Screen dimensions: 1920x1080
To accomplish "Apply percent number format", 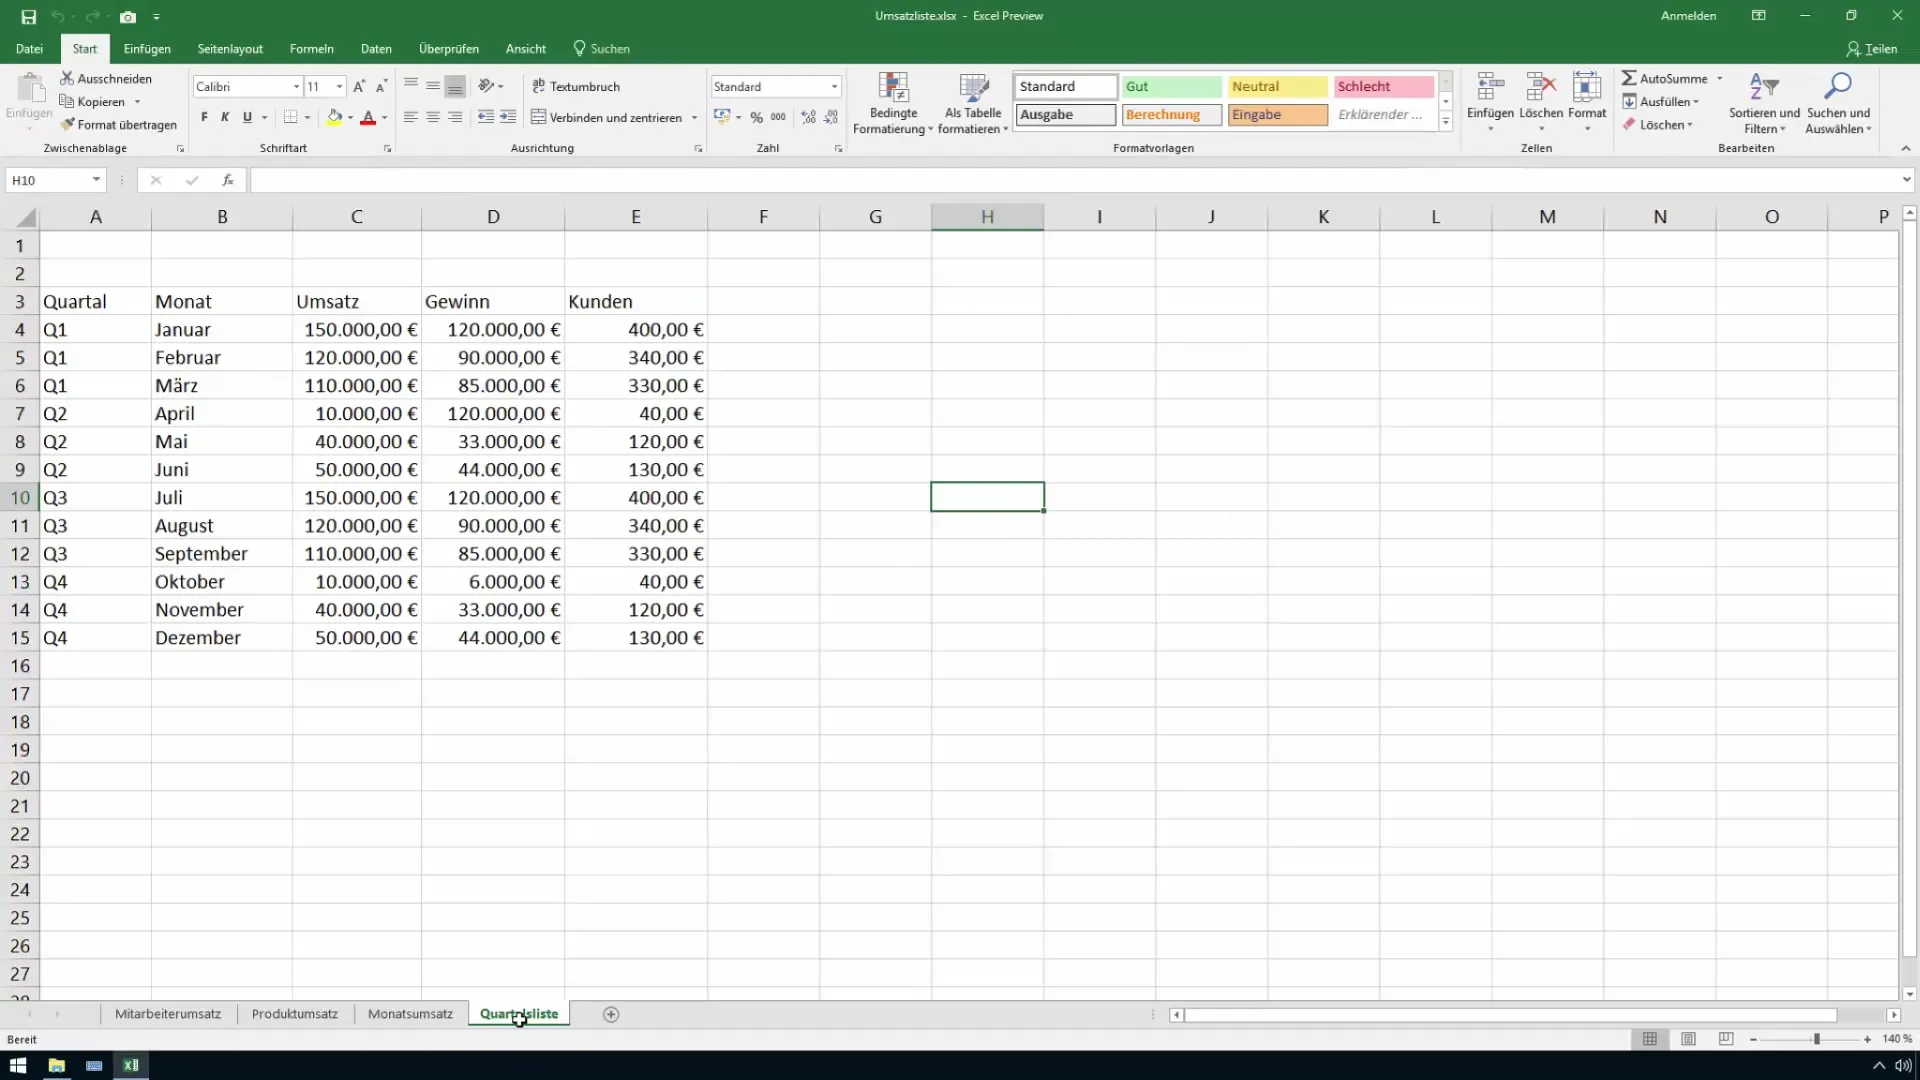I will click(x=757, y=117).
